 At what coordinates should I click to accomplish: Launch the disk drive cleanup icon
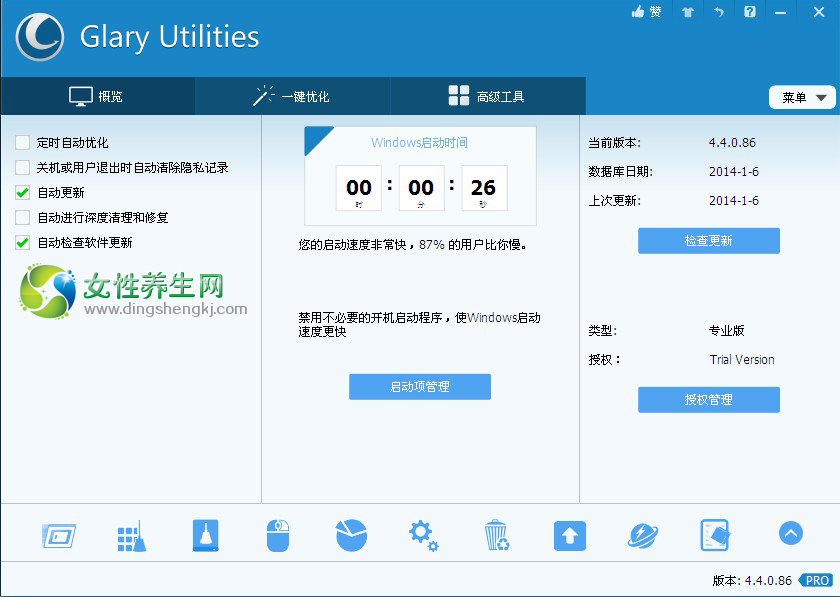(206, 535)
